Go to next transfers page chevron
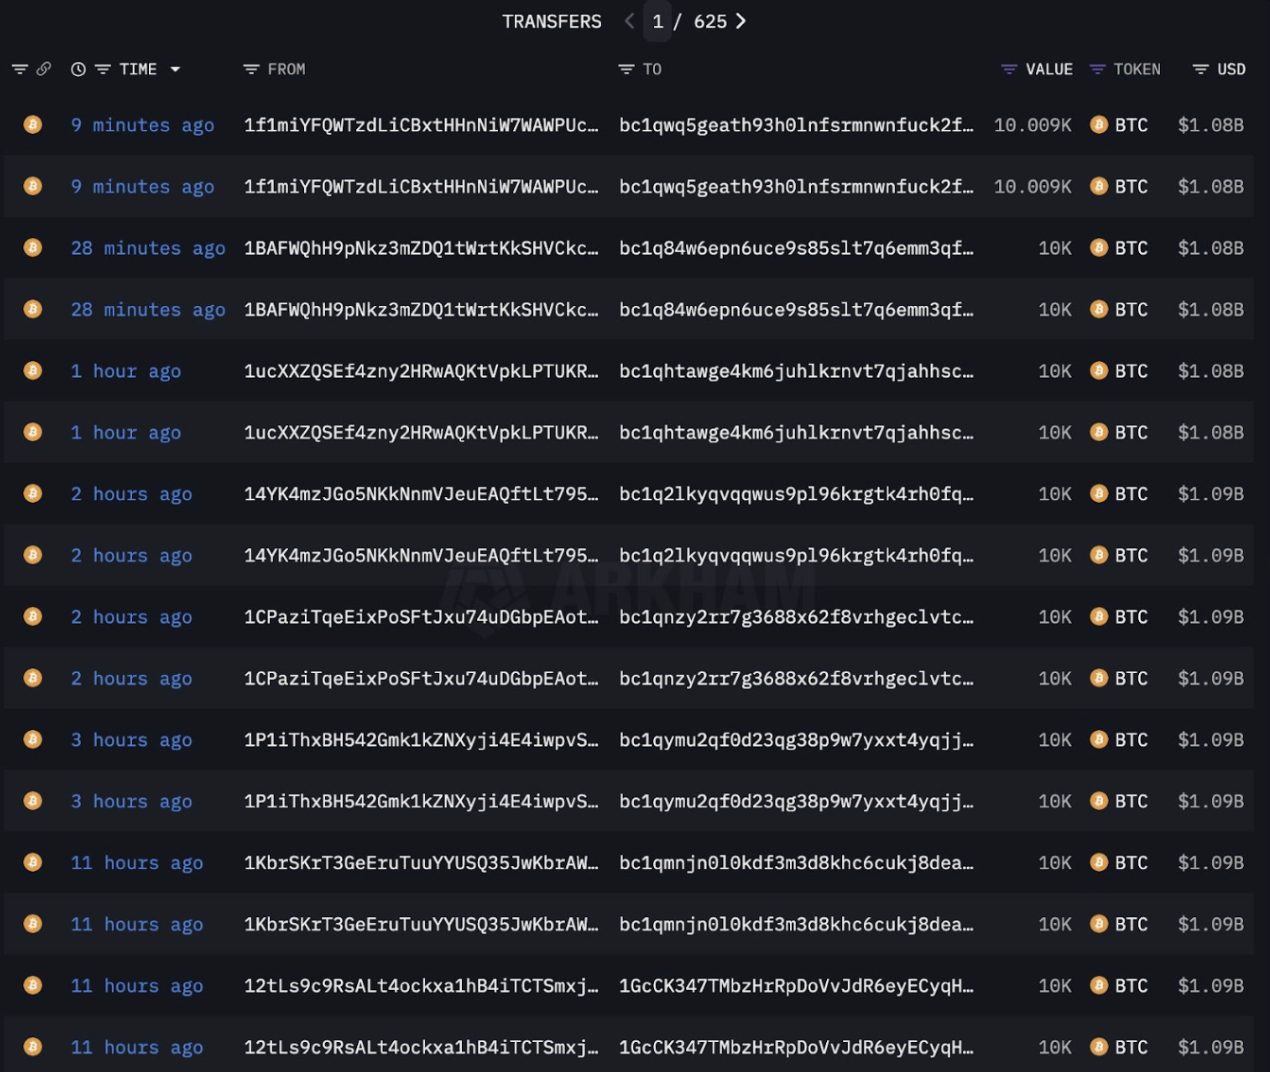Screen dimensions: 1270x1072 pos(740,21)
